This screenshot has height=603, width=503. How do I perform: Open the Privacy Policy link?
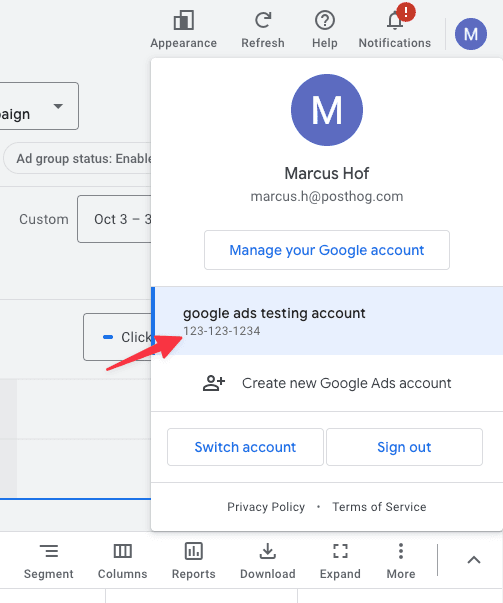click(266, 507)
